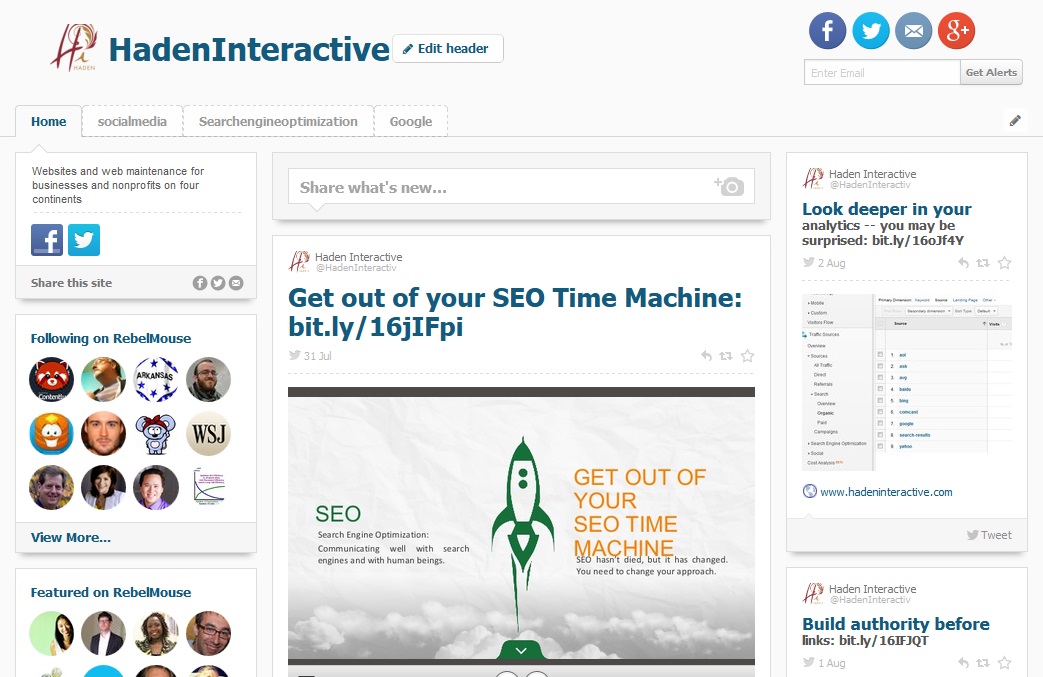The width and height of the screenshot is (1043, 677).
Task: Switch to the socialmedia tab
Action: click(x=132, y=122)
